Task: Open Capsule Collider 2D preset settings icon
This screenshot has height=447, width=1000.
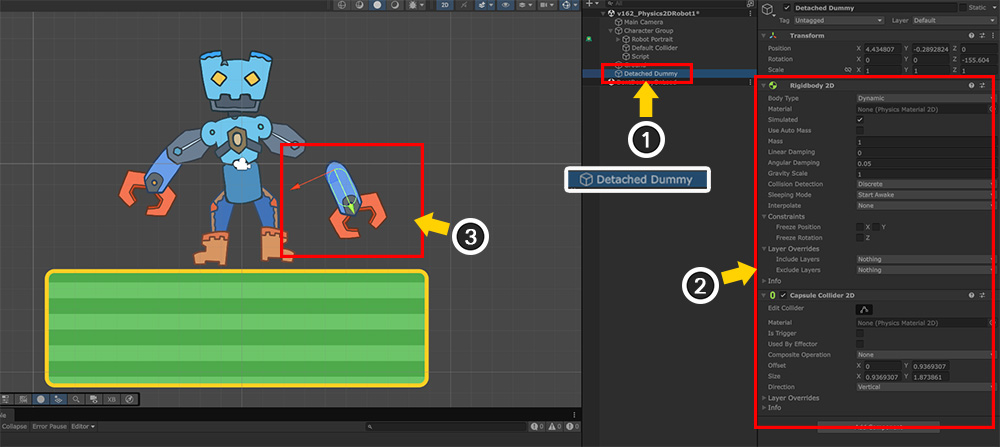Action: [983, 296]
